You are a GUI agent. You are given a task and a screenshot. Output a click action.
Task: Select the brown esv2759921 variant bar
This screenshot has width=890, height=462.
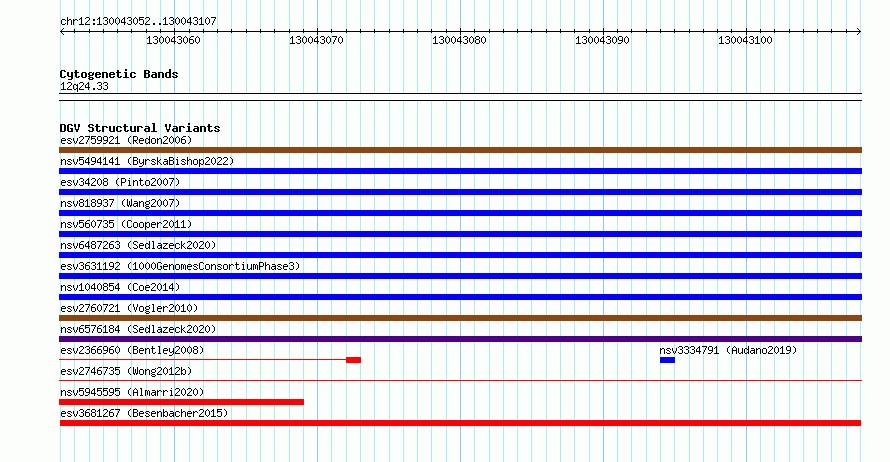pyautogui.click(x=460, y=150)
